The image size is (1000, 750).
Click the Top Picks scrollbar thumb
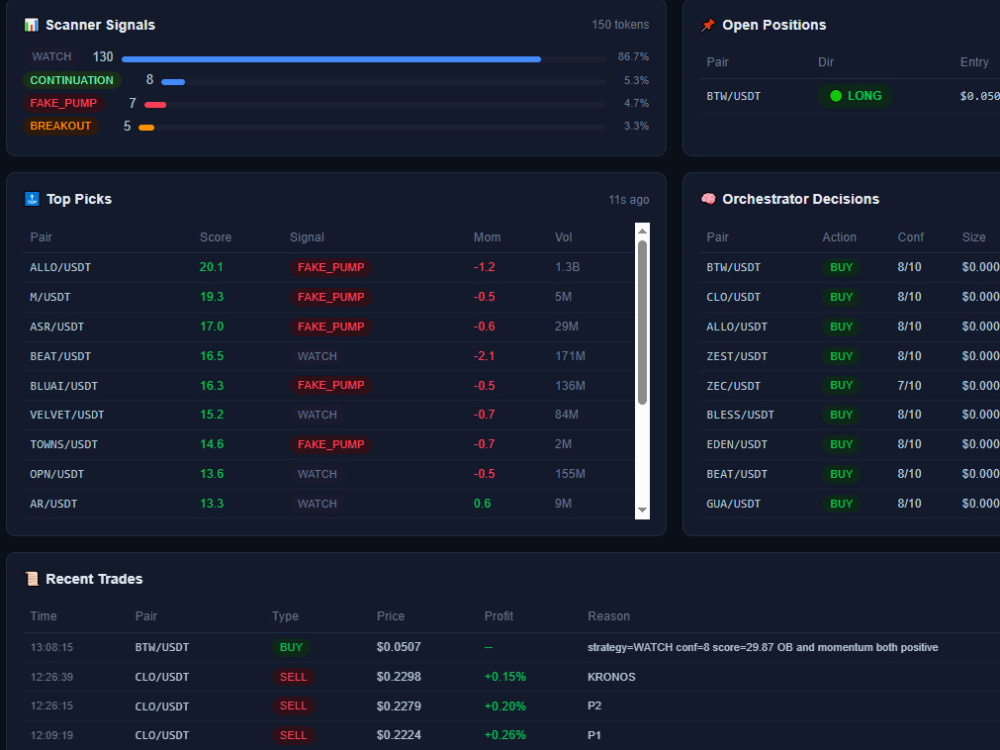[x=642, y=322]
